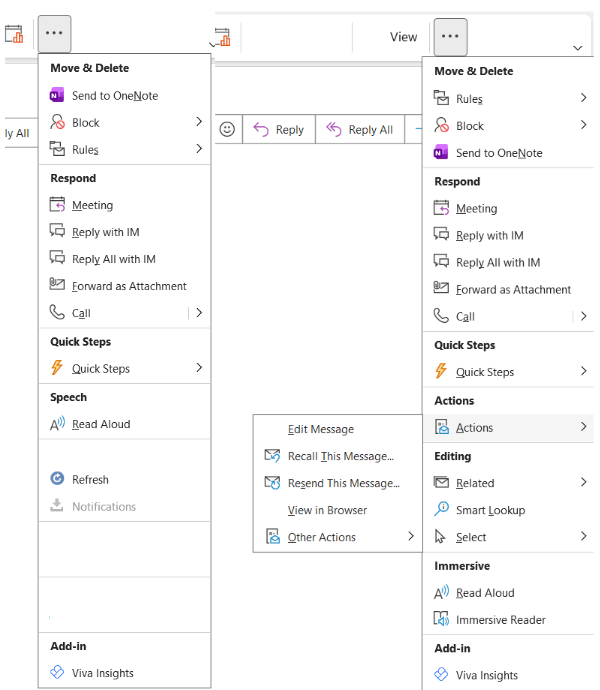This screenshot has height=690, width=600.
Task: Expand Call arrow in right menu
Action: 584,316
